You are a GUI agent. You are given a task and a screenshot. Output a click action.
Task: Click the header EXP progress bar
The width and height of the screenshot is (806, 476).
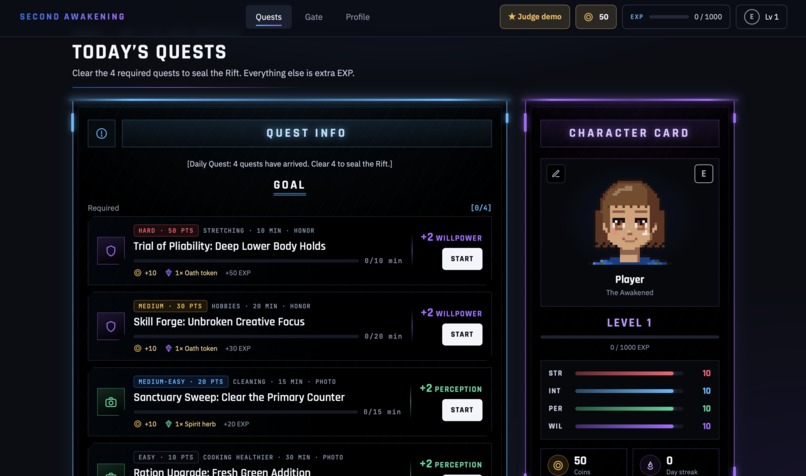point(669,17)
